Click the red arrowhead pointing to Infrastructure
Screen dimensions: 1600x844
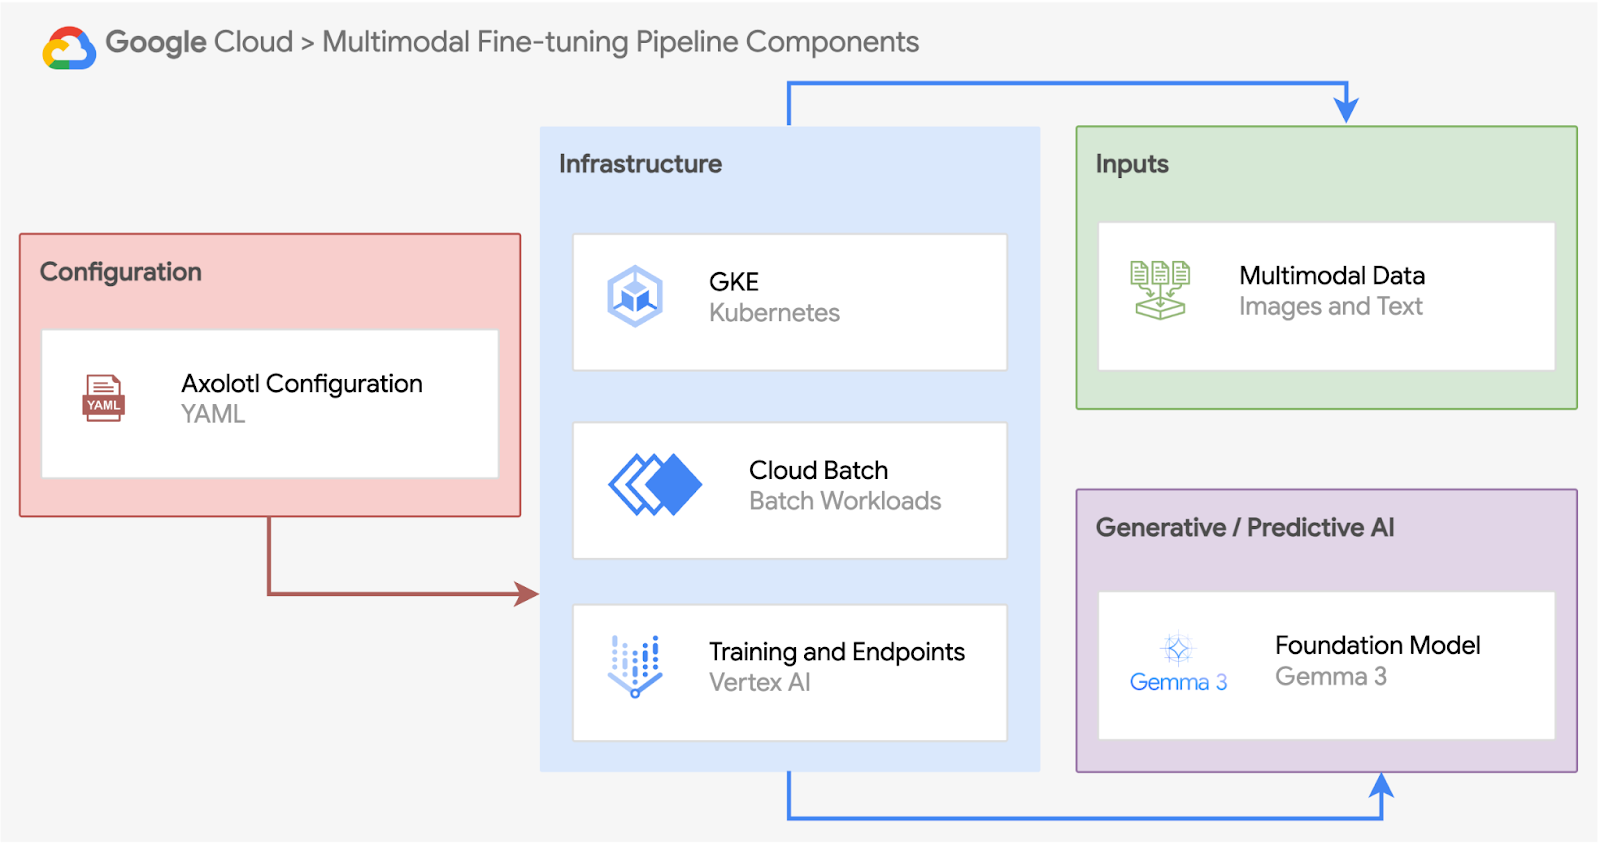pos(526,594)
